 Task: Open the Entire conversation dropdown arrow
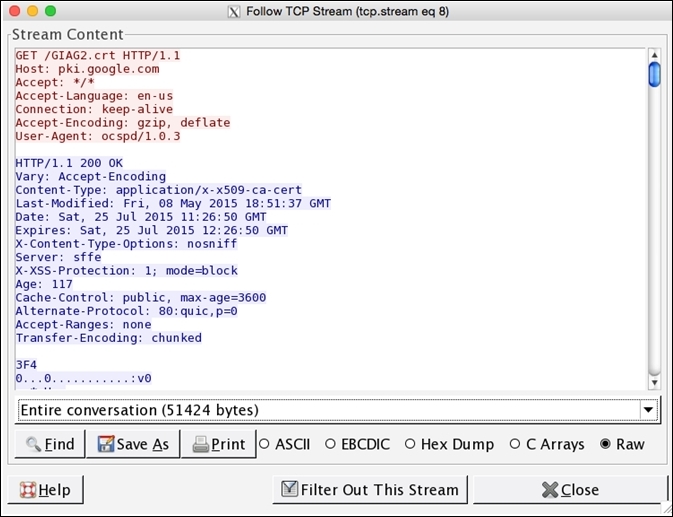(x=649, y=410)
